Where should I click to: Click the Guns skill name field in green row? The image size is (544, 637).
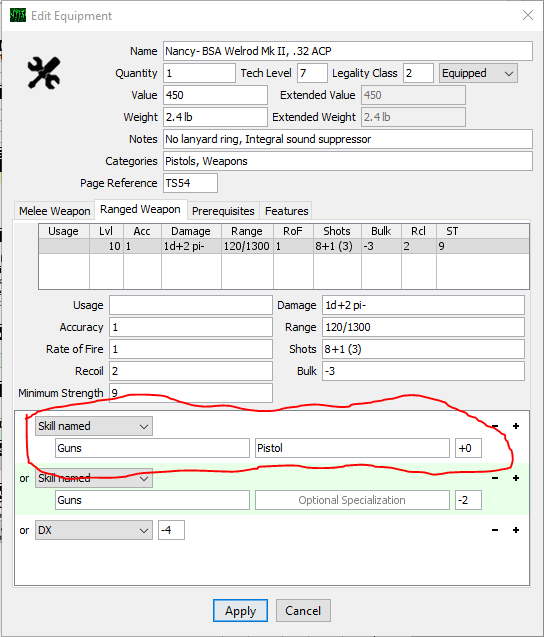pyautogui.click(x=152, y=500)
